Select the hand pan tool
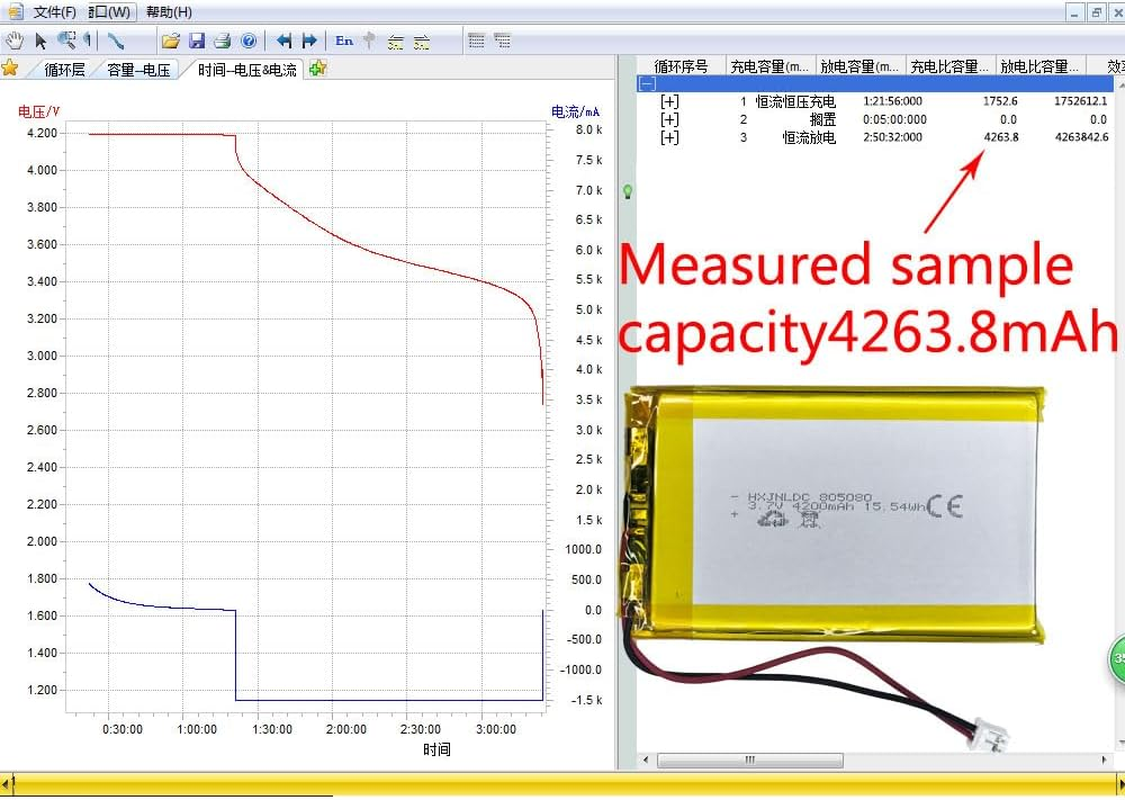The height and width of the screenshot is (800, 1125). click(x=14, y=40)
